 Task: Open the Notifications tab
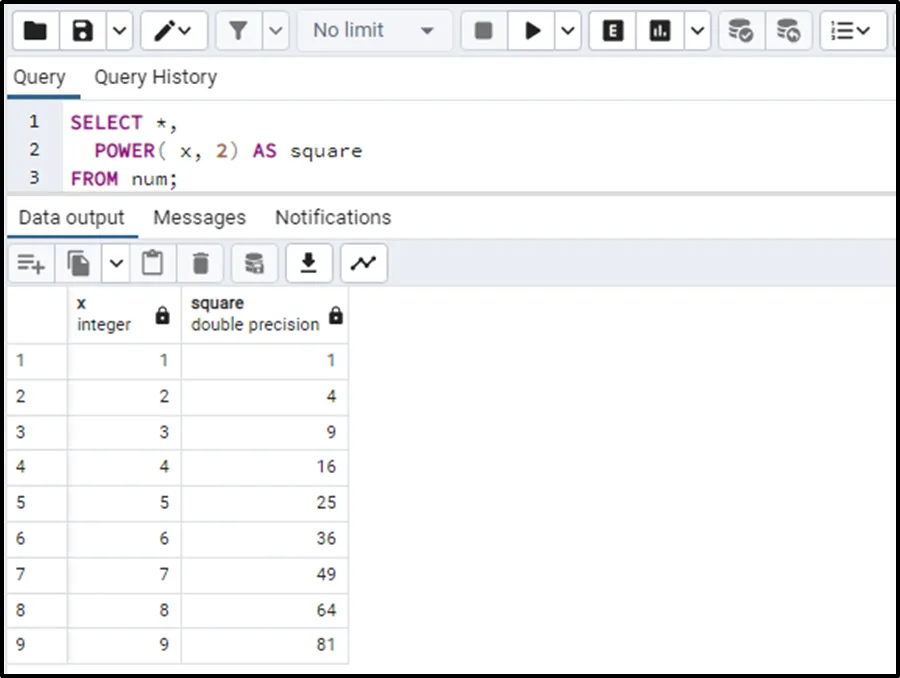333,217
